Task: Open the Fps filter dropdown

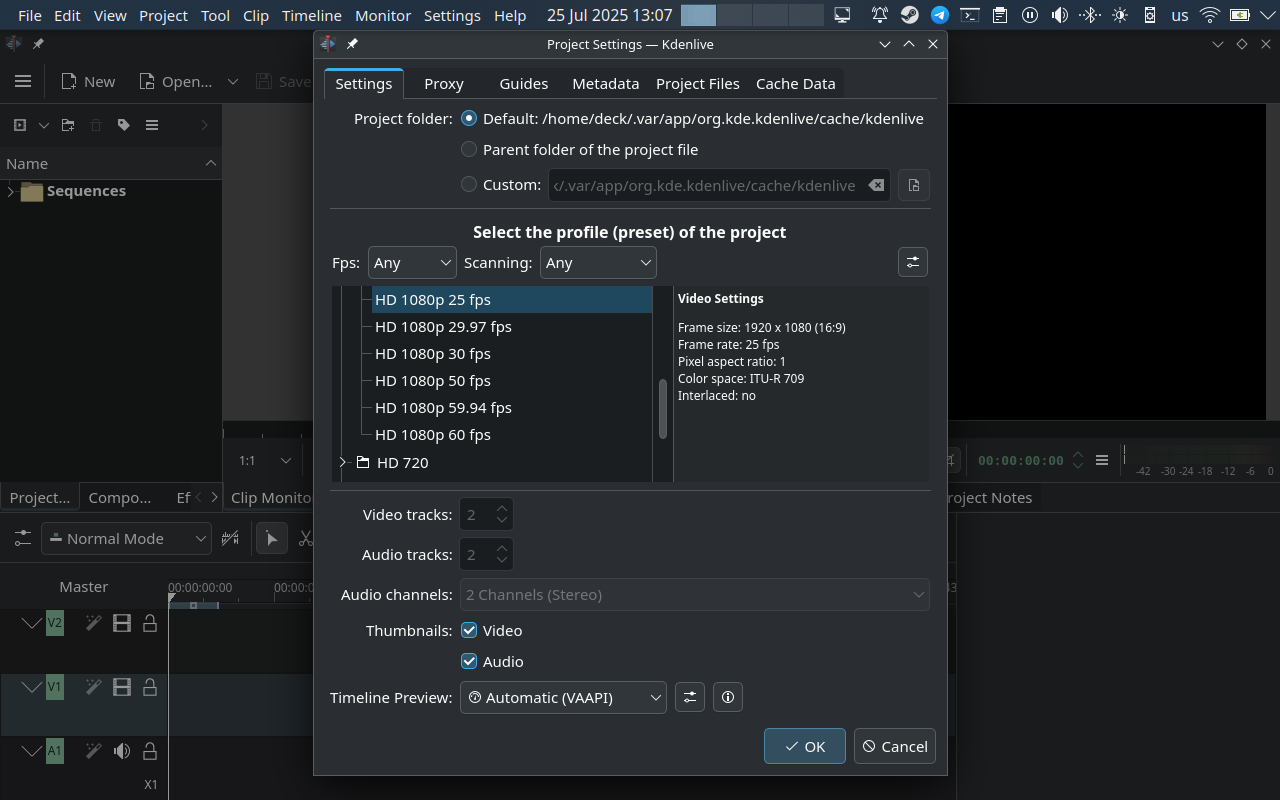Action: 412,262
